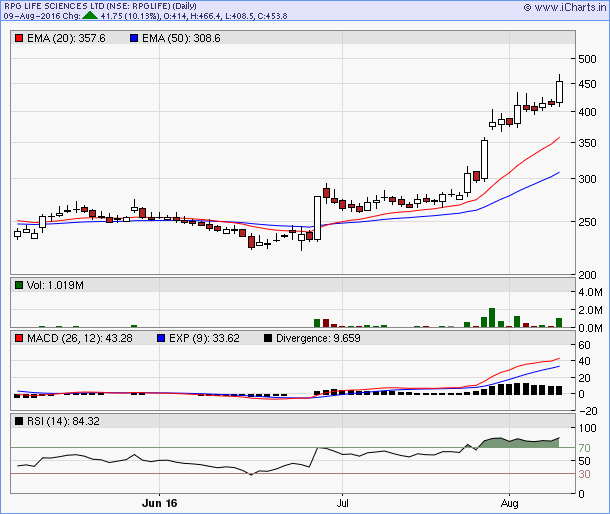
Task: Click the Jul date axis label
Action: 342,503
